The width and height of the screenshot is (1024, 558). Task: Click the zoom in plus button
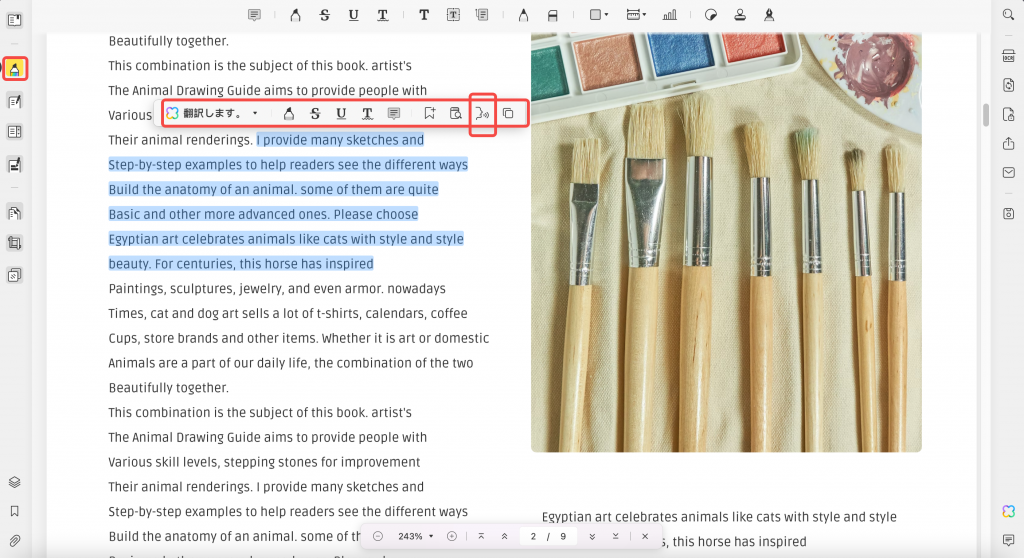pos(451,536)
